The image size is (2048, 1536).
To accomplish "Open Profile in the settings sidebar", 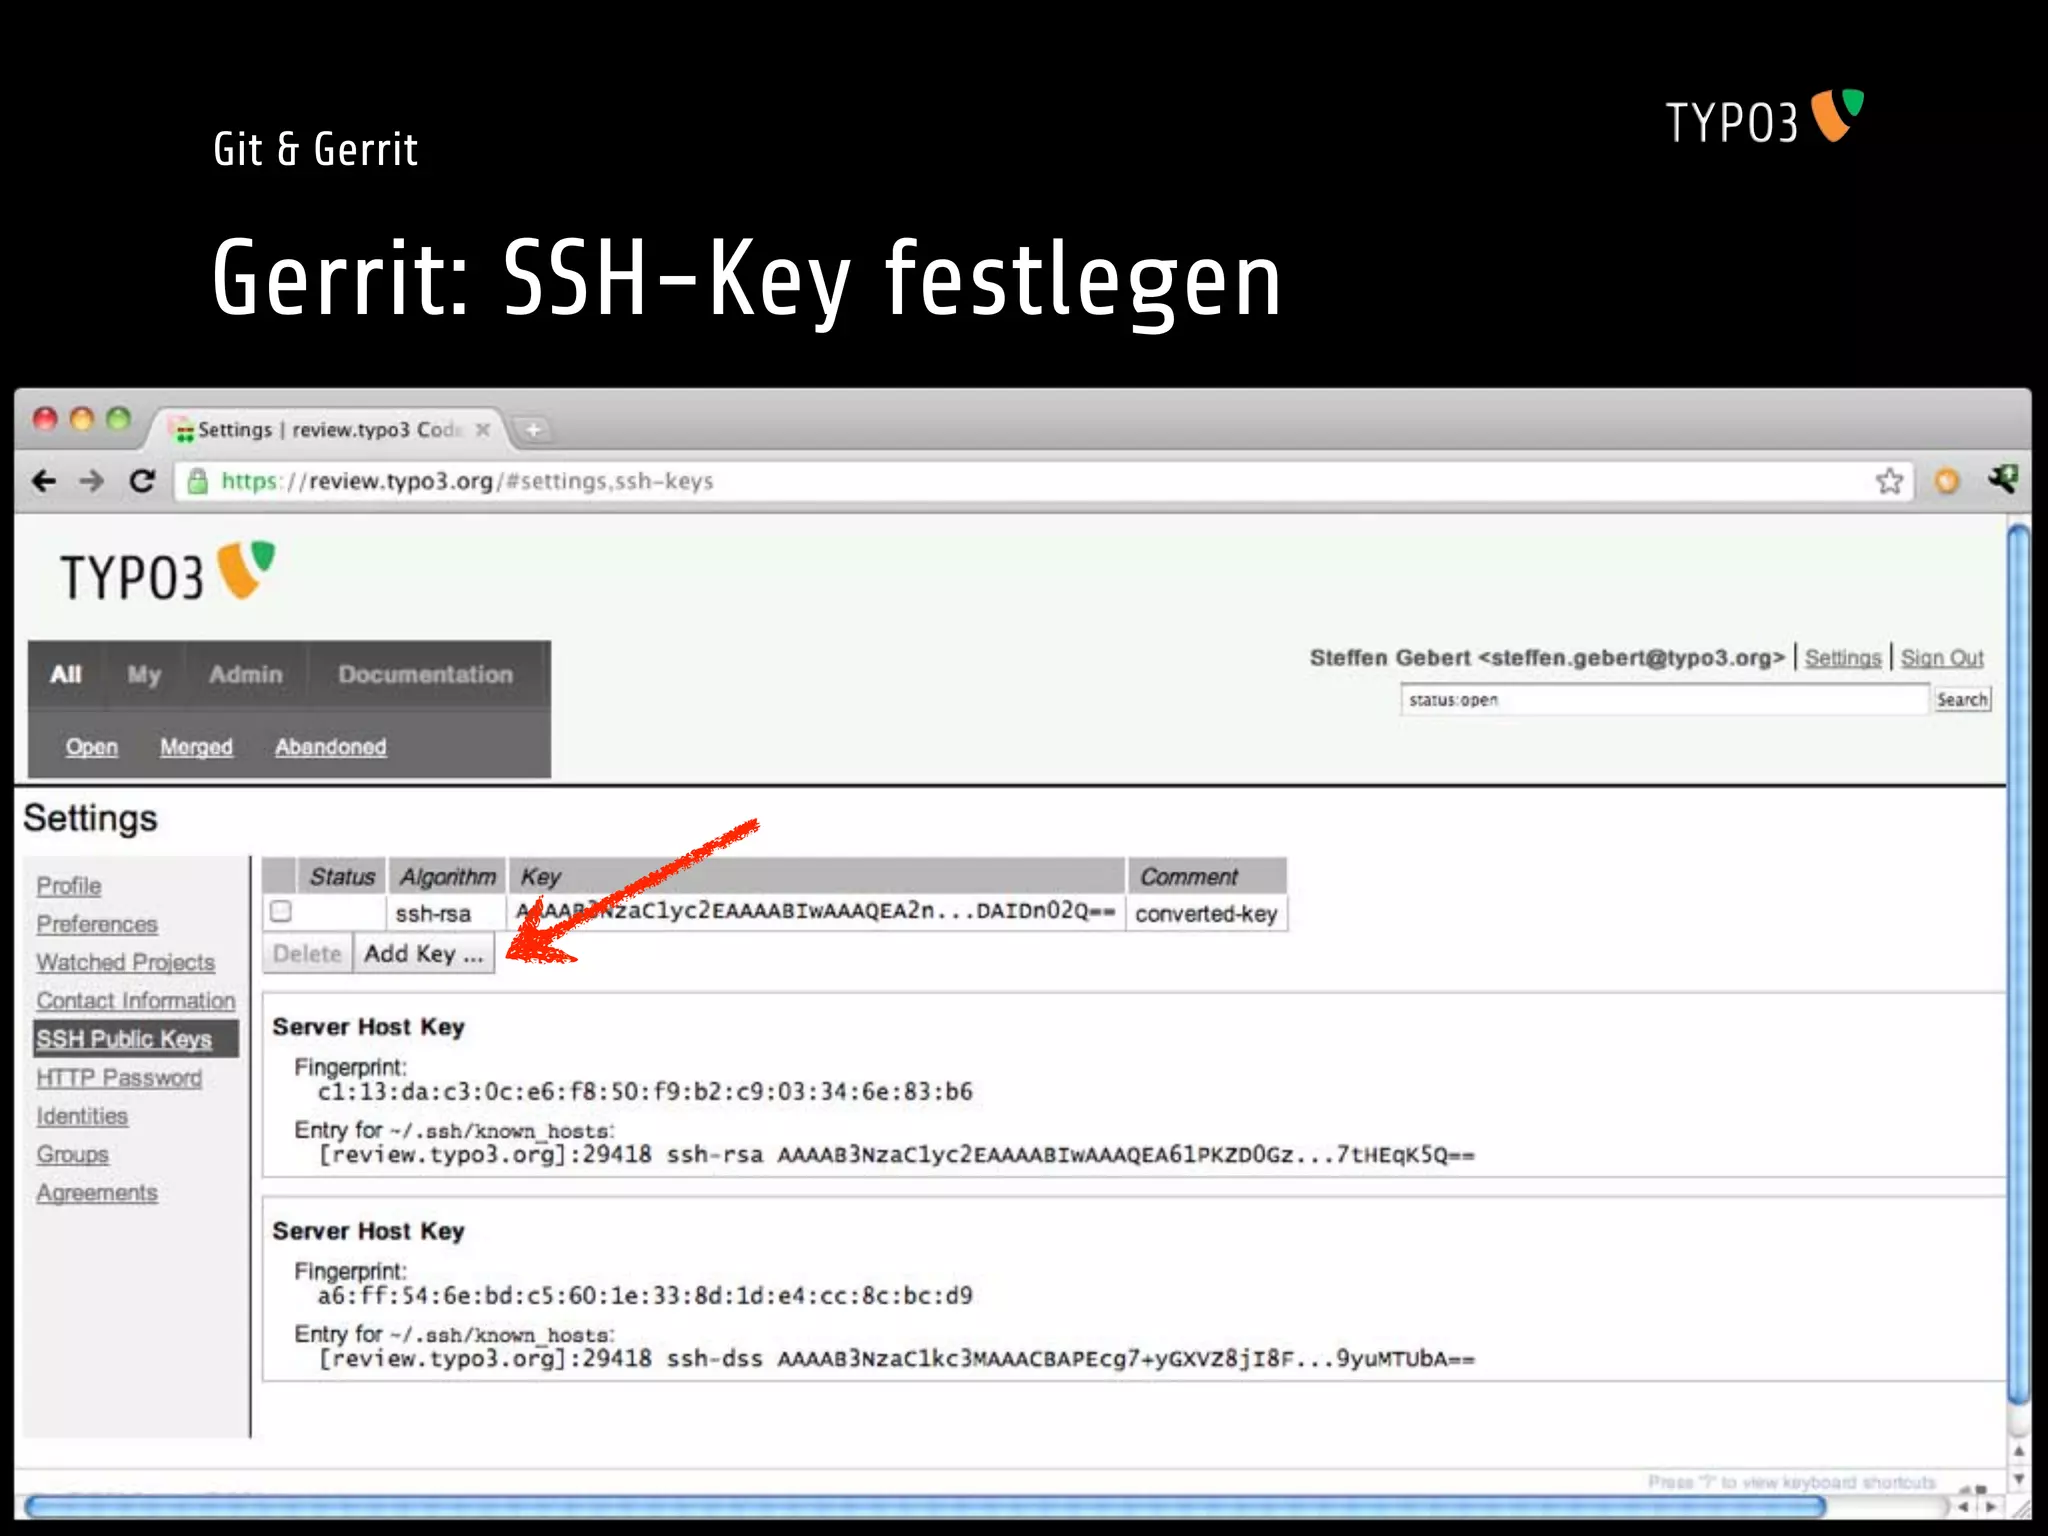I will [69, 886].
